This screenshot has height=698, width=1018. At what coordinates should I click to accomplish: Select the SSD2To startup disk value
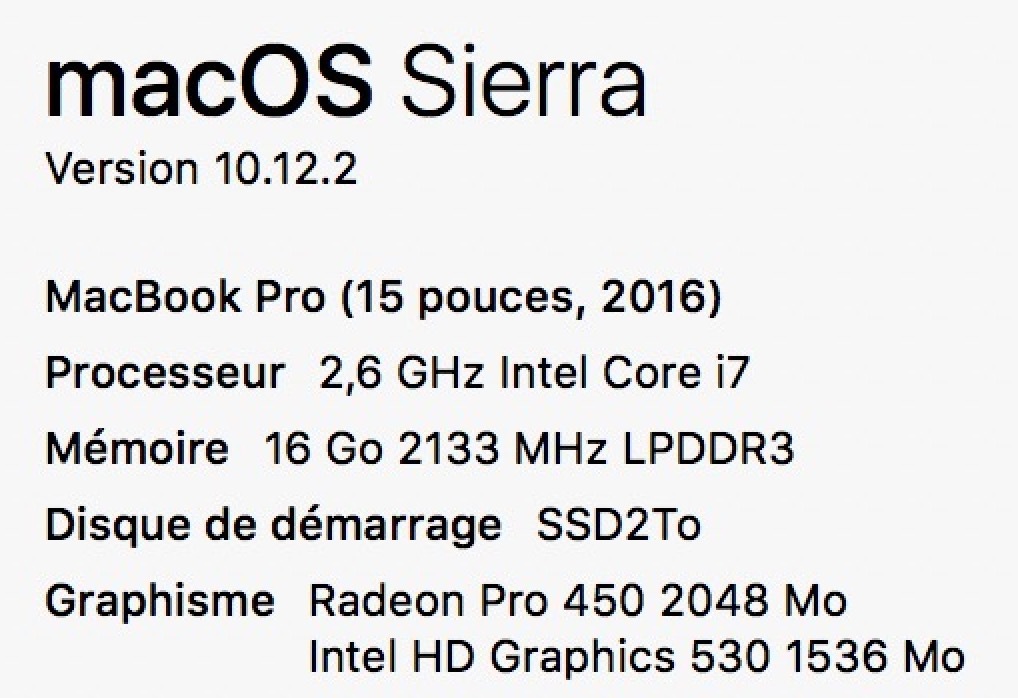[x=619, y=525]
